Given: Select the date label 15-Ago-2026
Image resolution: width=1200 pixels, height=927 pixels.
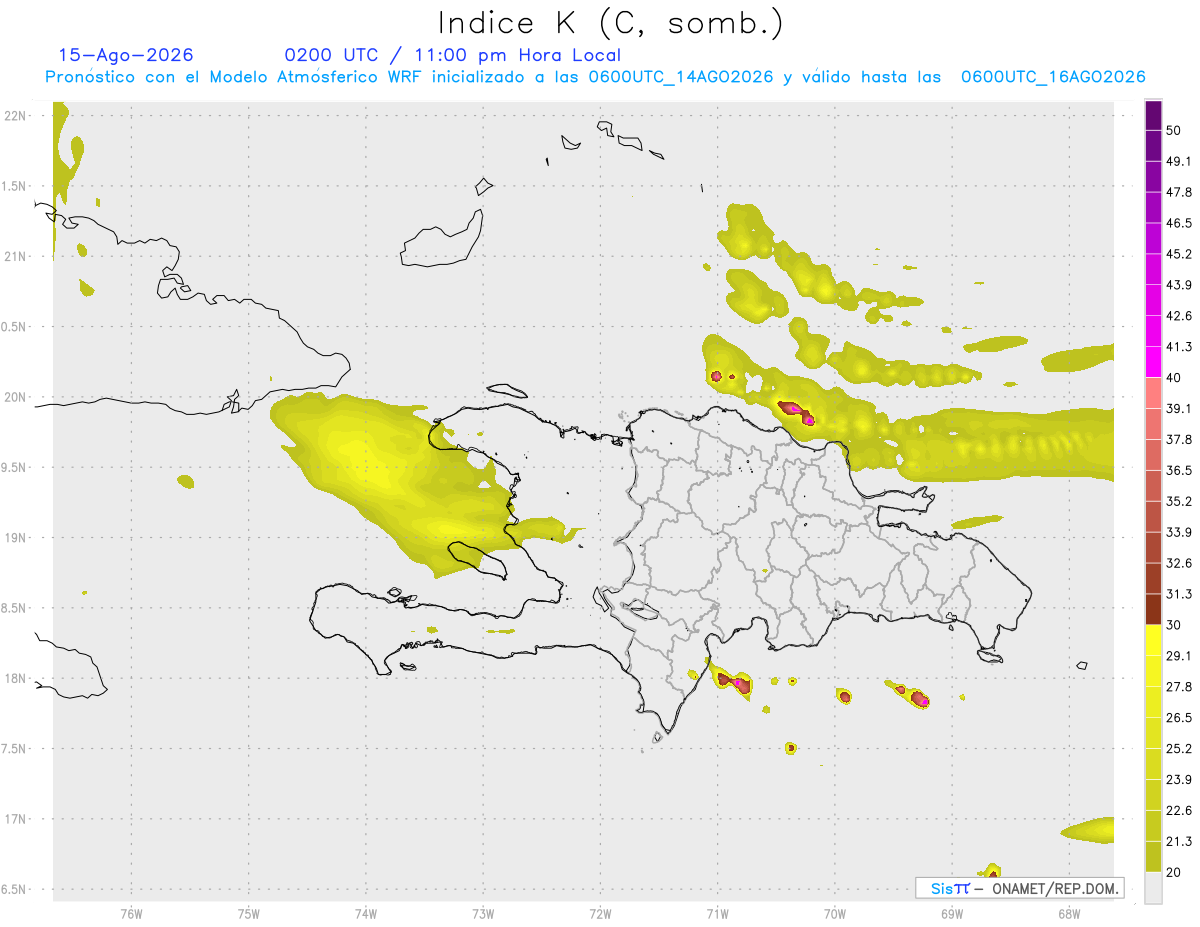Looking at the screenshot, I should pos(126,55).
